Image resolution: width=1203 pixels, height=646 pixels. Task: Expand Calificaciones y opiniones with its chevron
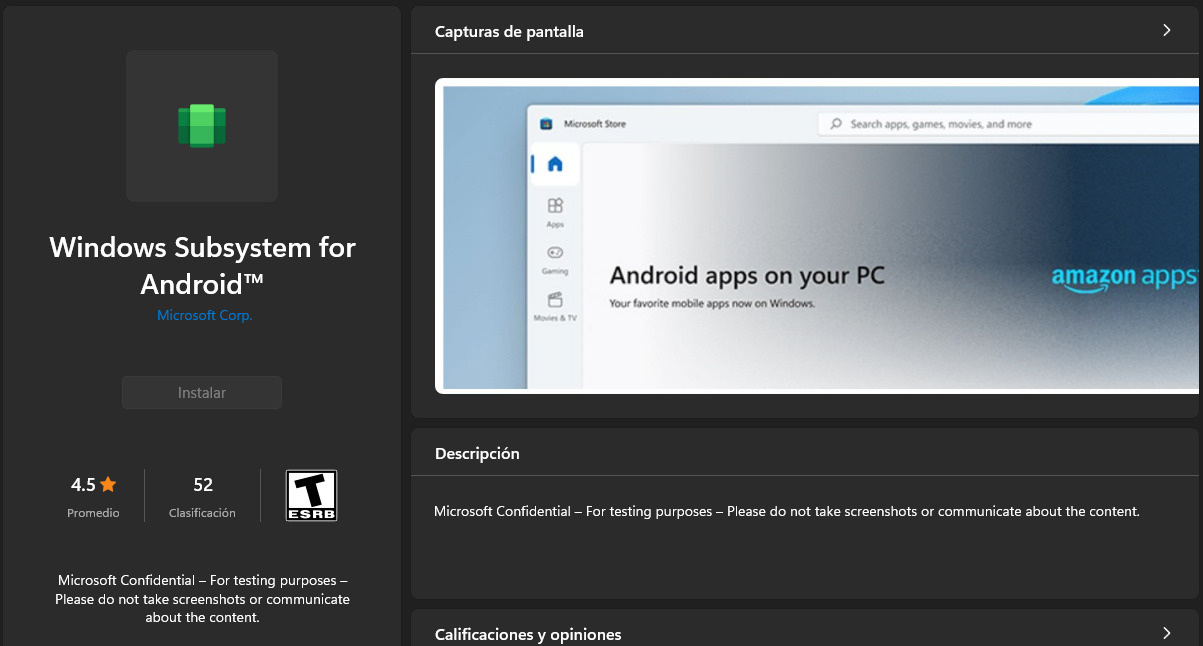coord(1166,633)
